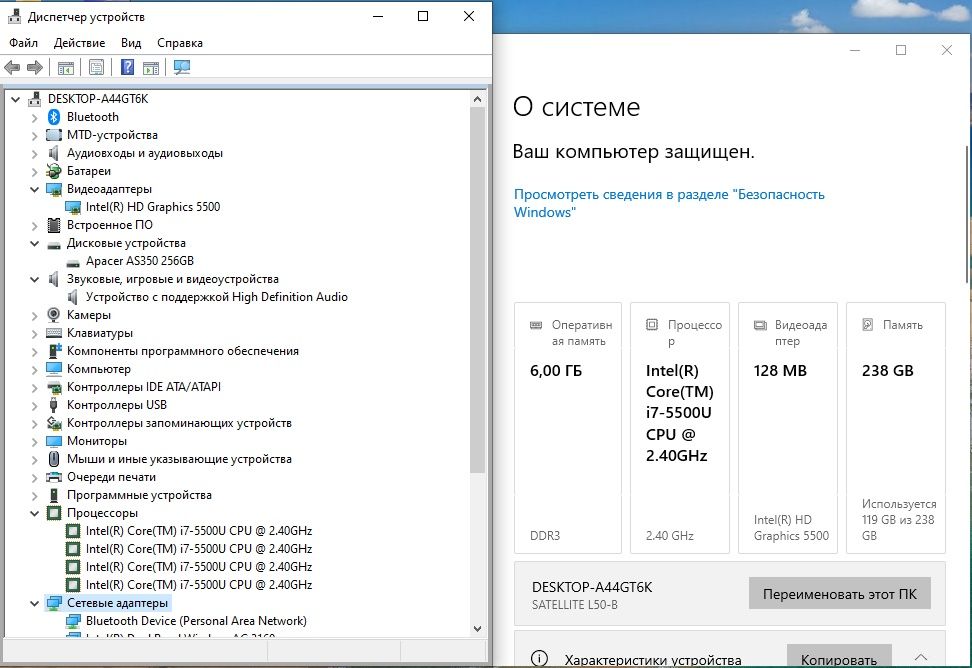The image size is (972, 668).
Task: Click the Аудиовходы и аудиовыходы speaker icon
Action: 54,152
